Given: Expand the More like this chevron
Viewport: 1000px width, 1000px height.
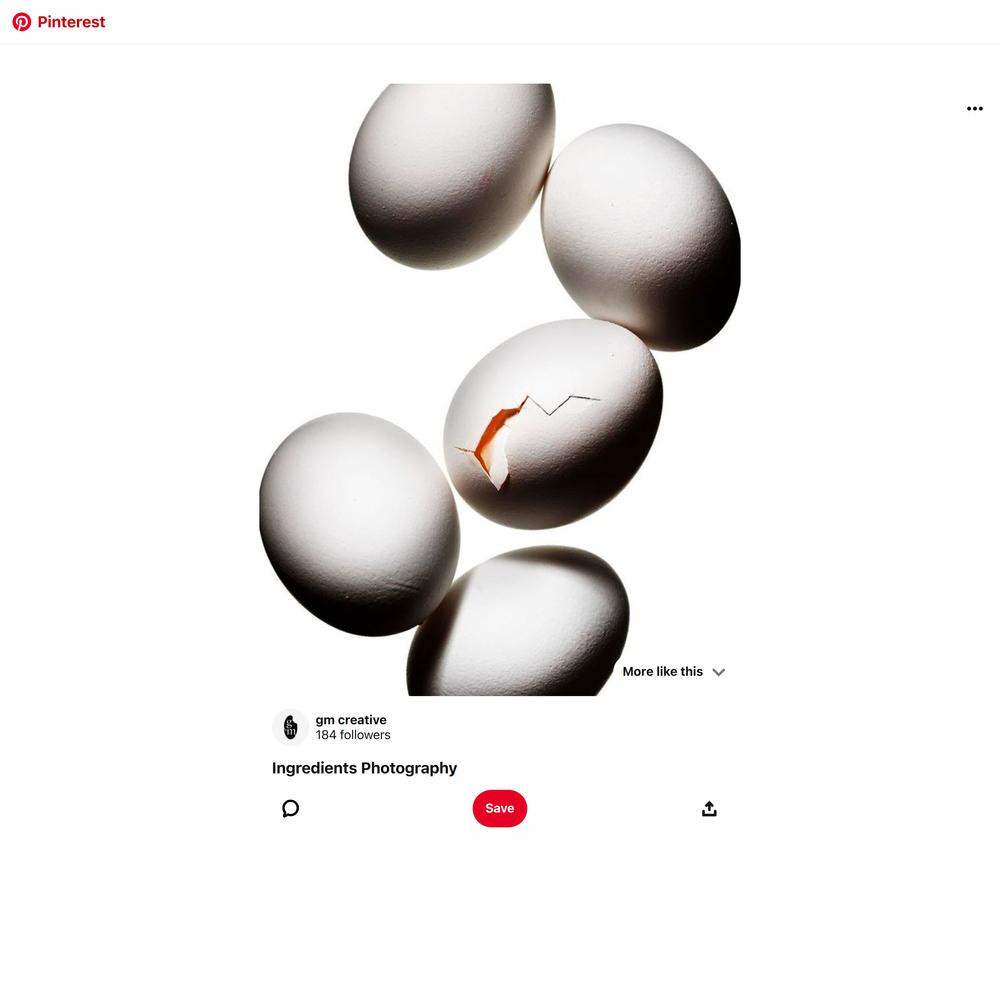Looking at the screenshot, I should point(719,672).
